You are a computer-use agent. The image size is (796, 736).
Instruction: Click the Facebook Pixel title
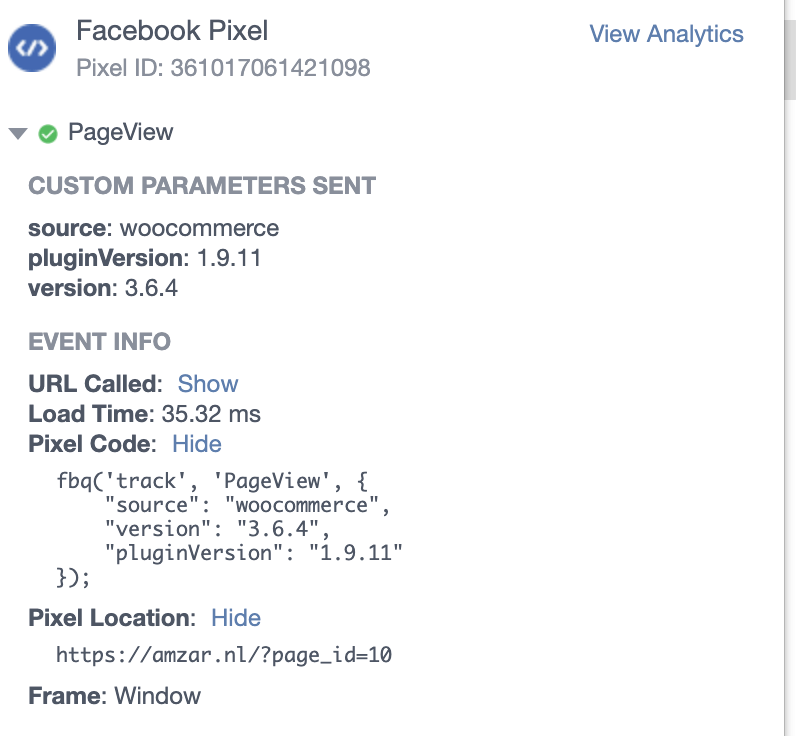172,31
